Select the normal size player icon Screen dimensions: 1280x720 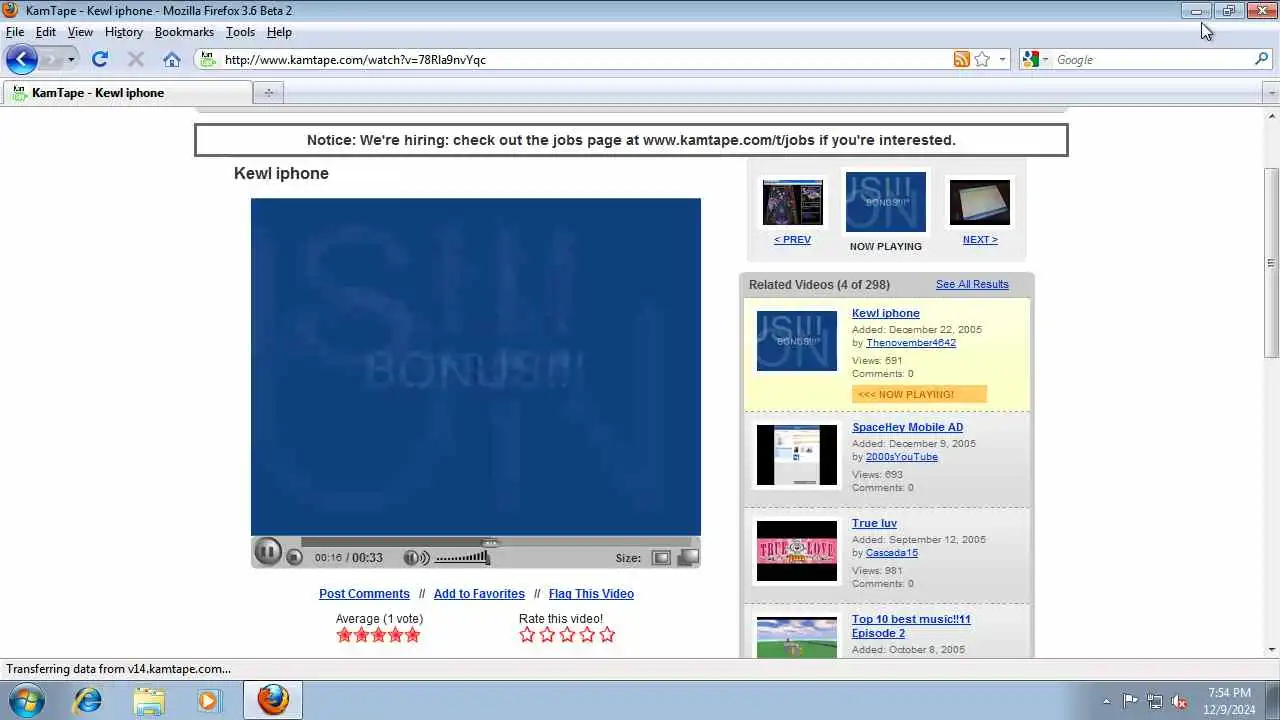pos(661,558)
